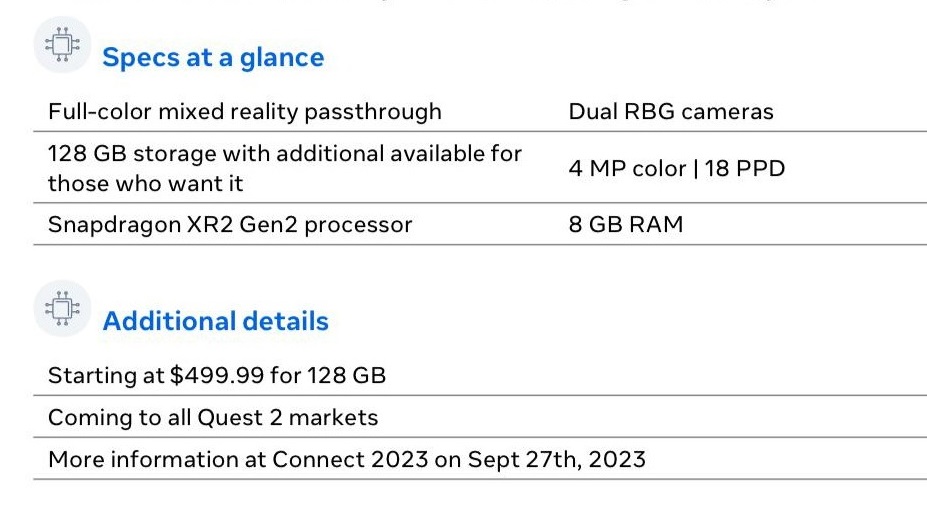Select the 18 PPD value

[745, 168]
